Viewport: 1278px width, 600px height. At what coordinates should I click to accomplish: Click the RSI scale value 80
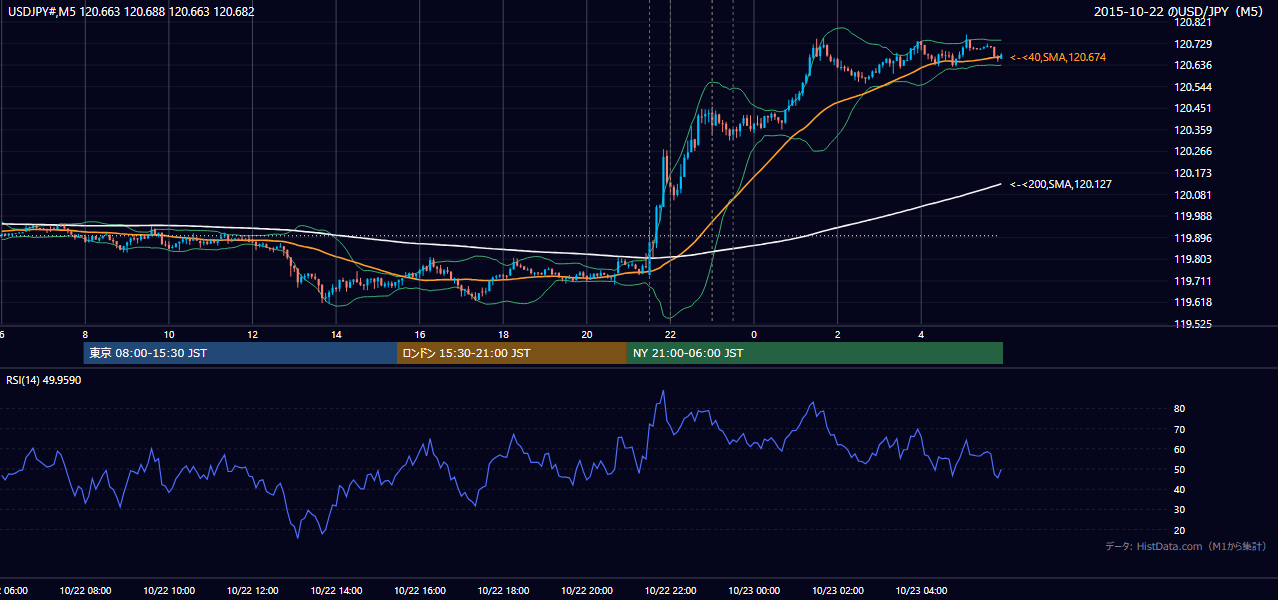1180,409
